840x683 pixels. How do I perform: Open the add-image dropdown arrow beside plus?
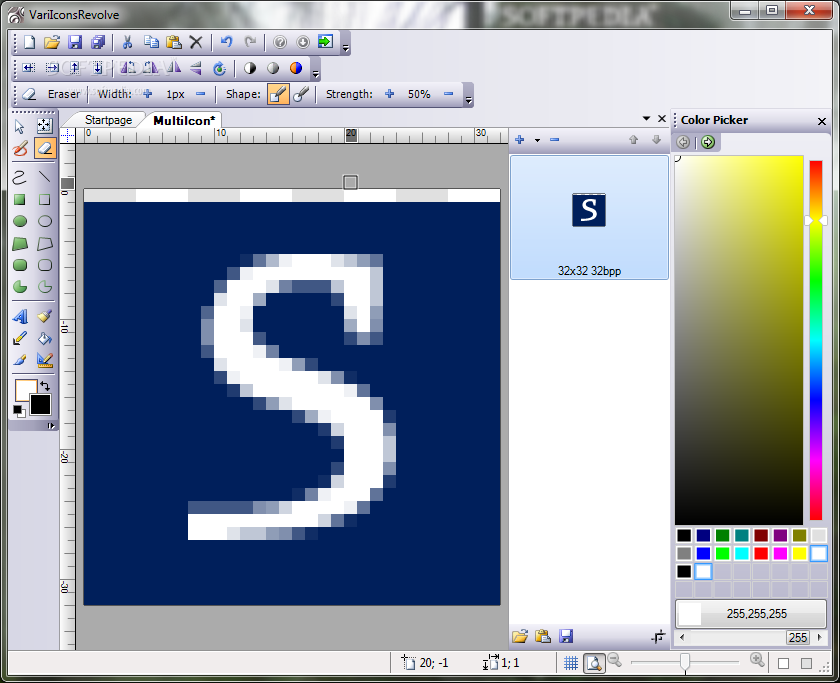537,140
